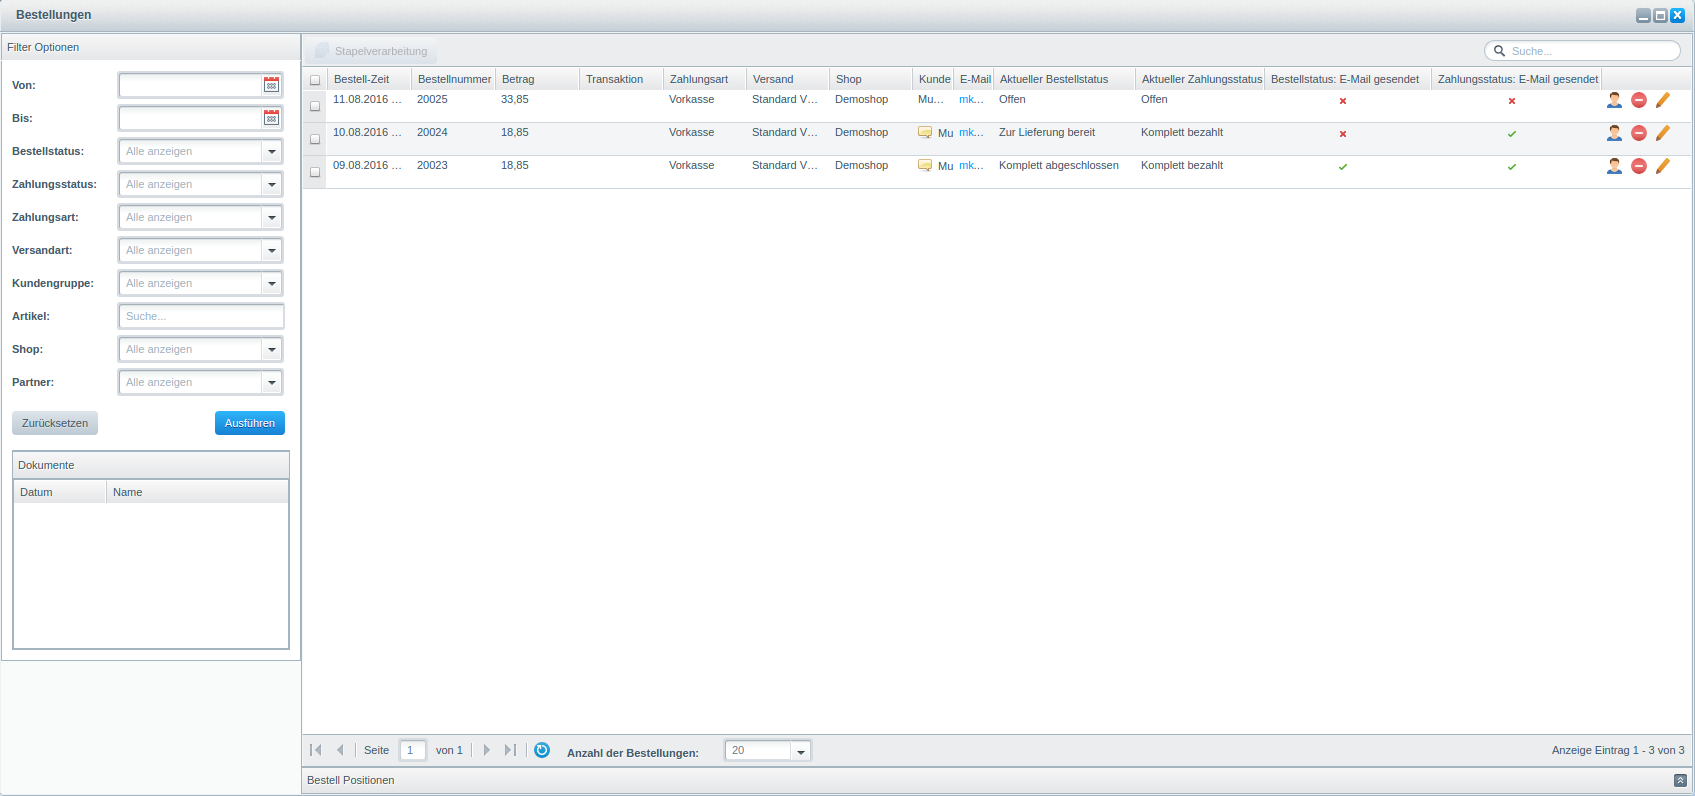Open Zahlungsart filter dropdown

pyautogui.click(x=271, y=217)
